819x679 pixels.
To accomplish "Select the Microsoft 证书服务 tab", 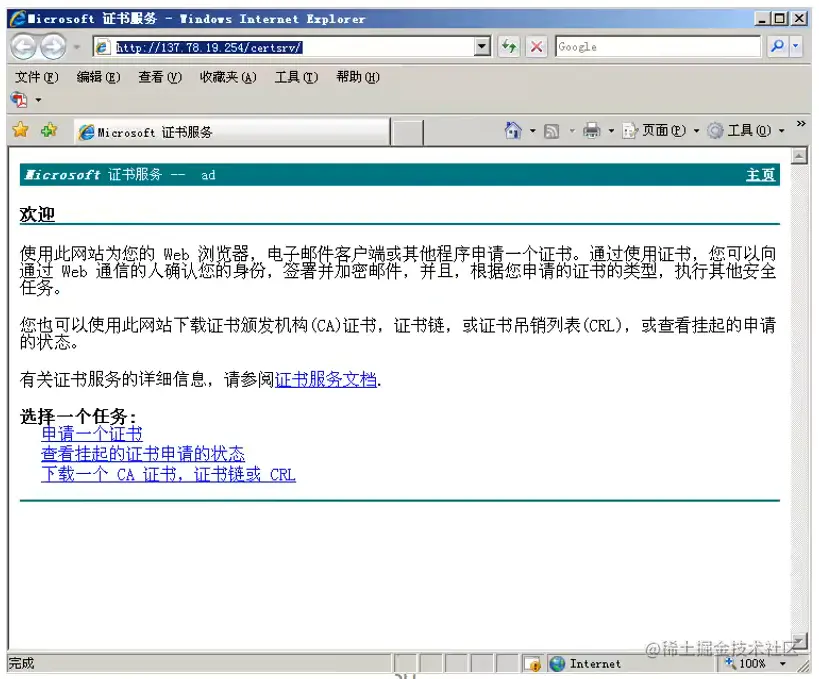I will 233,132.
